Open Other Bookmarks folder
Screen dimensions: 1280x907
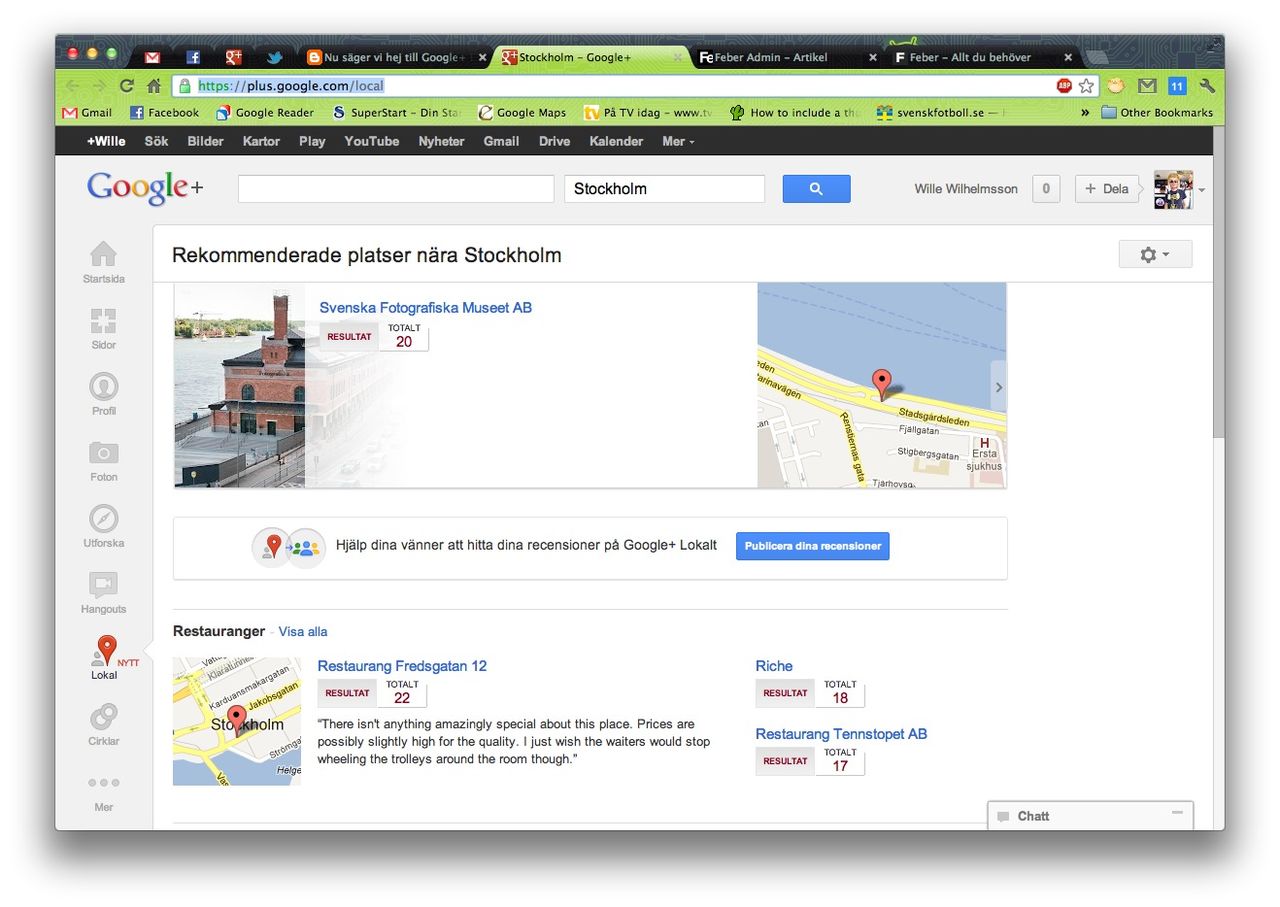[x=1157, y=113]
